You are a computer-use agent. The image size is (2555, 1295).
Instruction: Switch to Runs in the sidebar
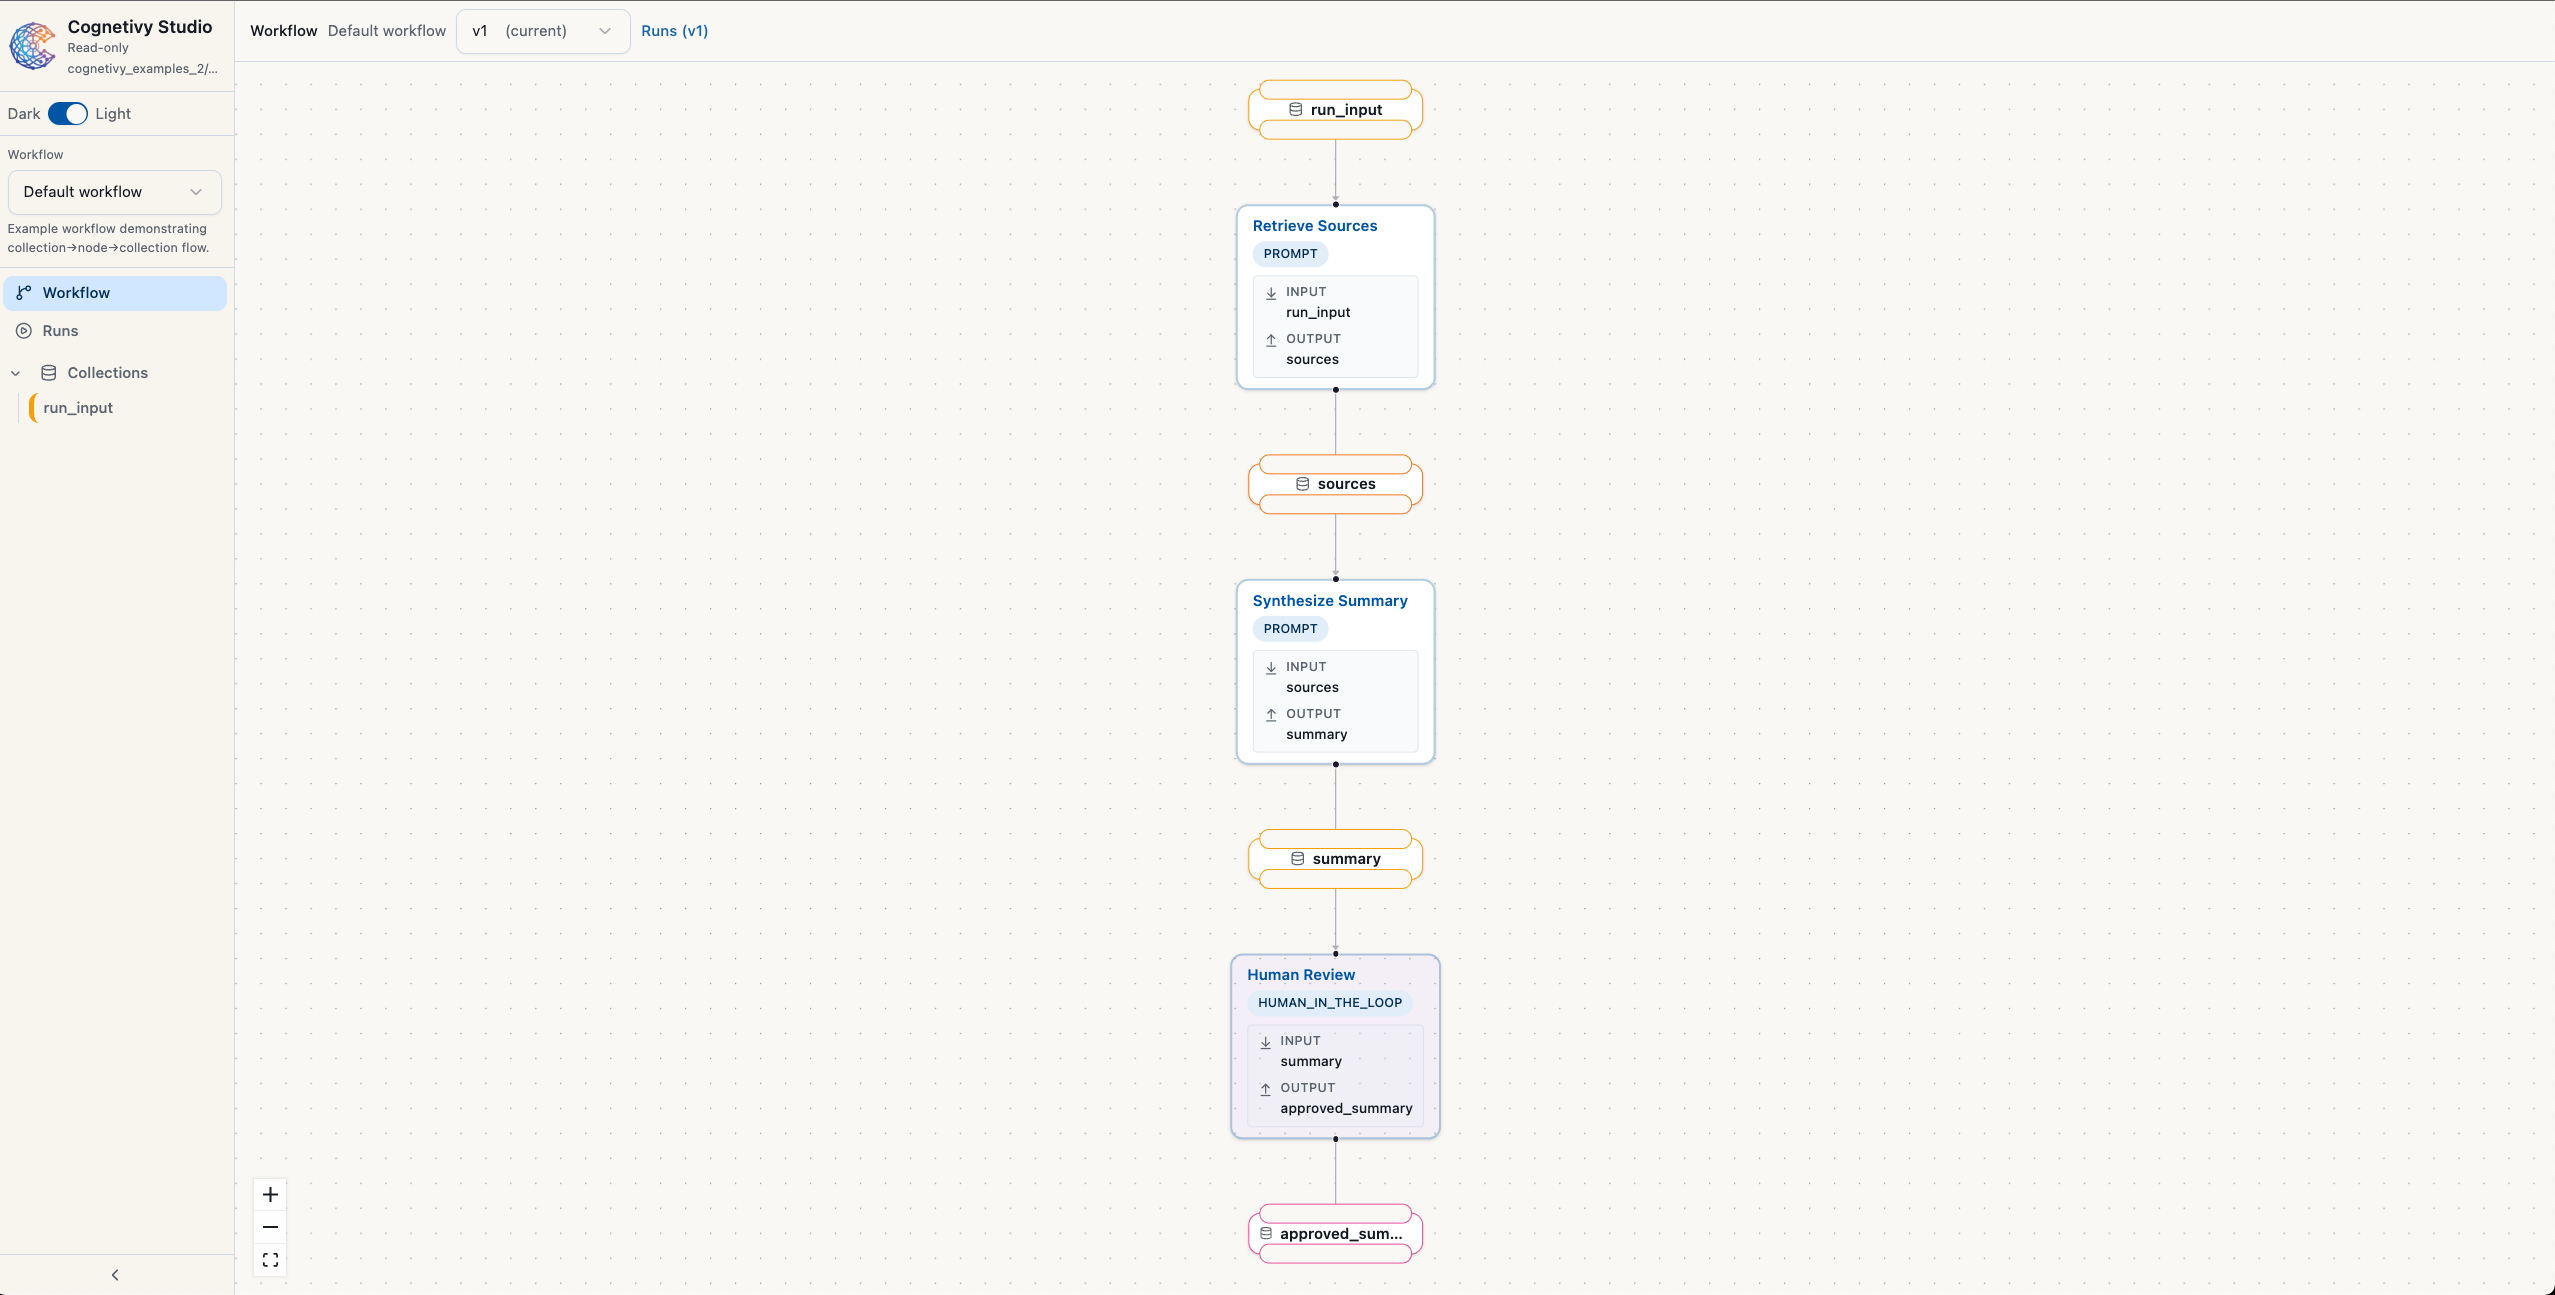click(61, 330)
